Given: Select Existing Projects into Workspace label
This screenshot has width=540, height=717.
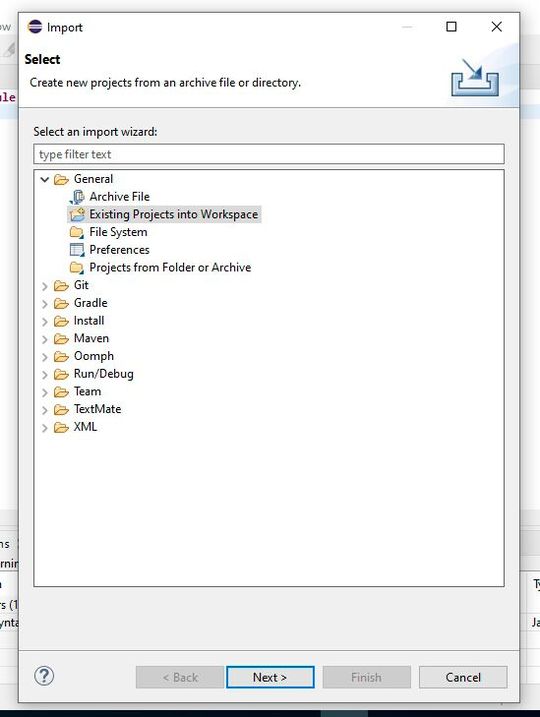Looking at the screenshot, I should [x=174, y=214].
